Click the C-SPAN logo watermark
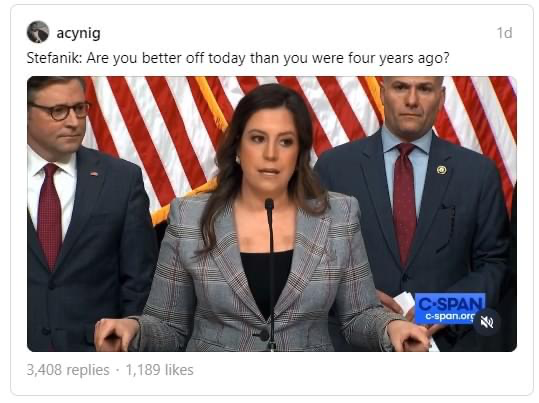The height and width of the screenshot is (403, 539). pyautogui.click(x=450, y=304)
